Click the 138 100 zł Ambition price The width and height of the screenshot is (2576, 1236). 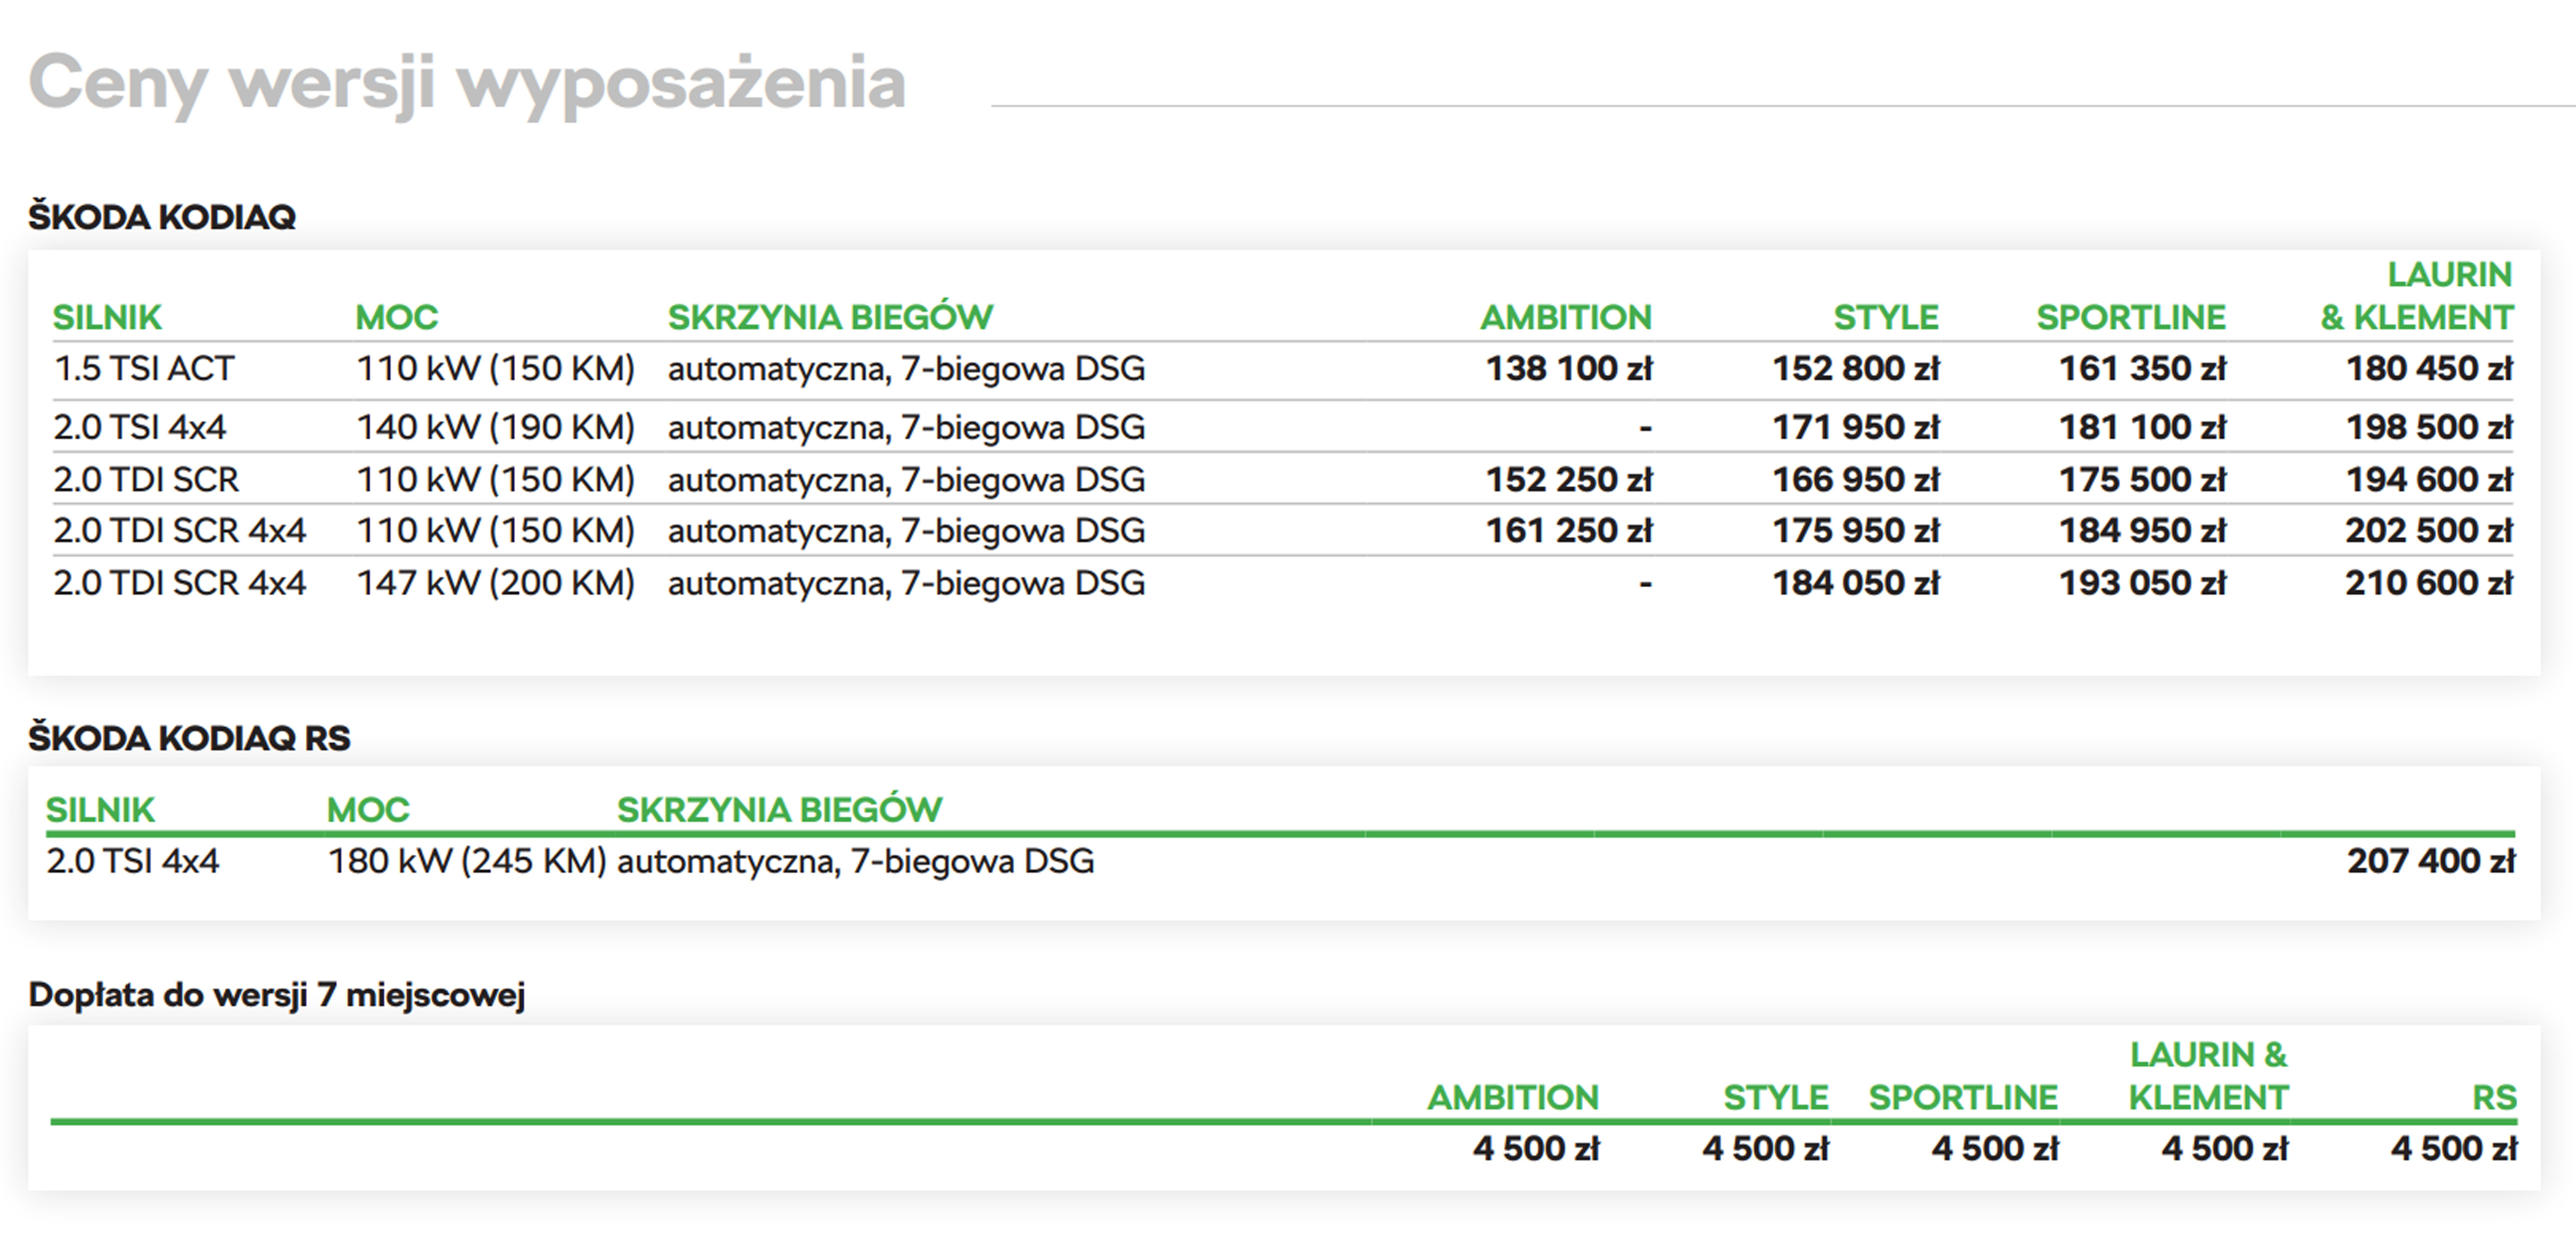coord(1568,369)
